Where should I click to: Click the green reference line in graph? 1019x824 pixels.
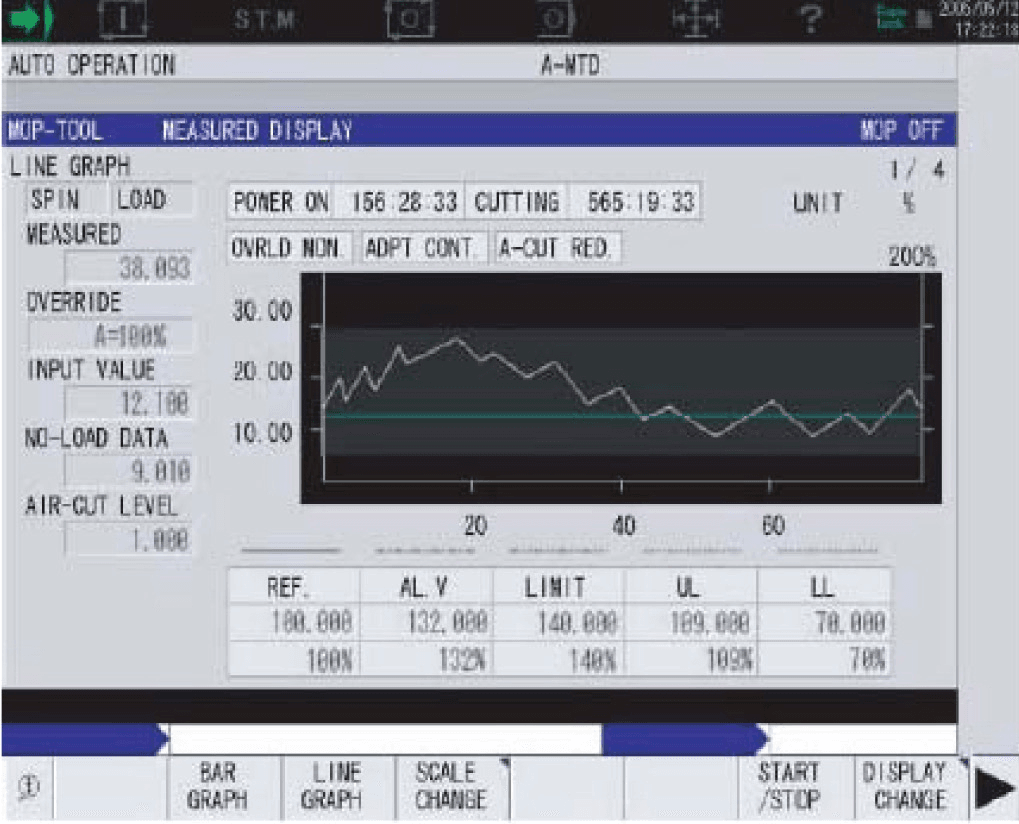623,416
